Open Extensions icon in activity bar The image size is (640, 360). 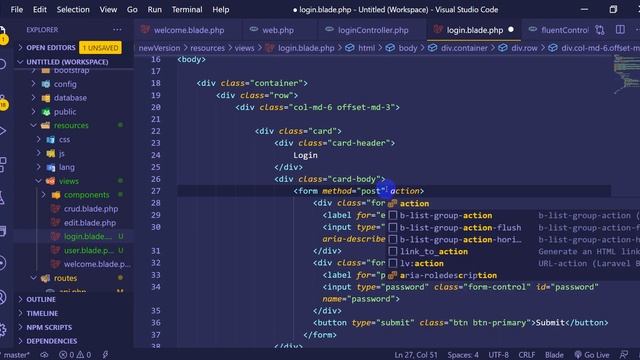click(3, 164)
